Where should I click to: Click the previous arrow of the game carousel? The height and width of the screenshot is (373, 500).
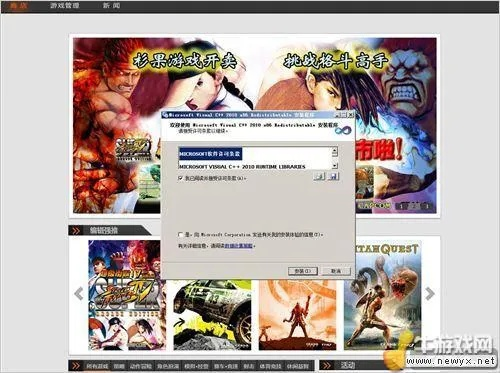(x=79, y=294)
